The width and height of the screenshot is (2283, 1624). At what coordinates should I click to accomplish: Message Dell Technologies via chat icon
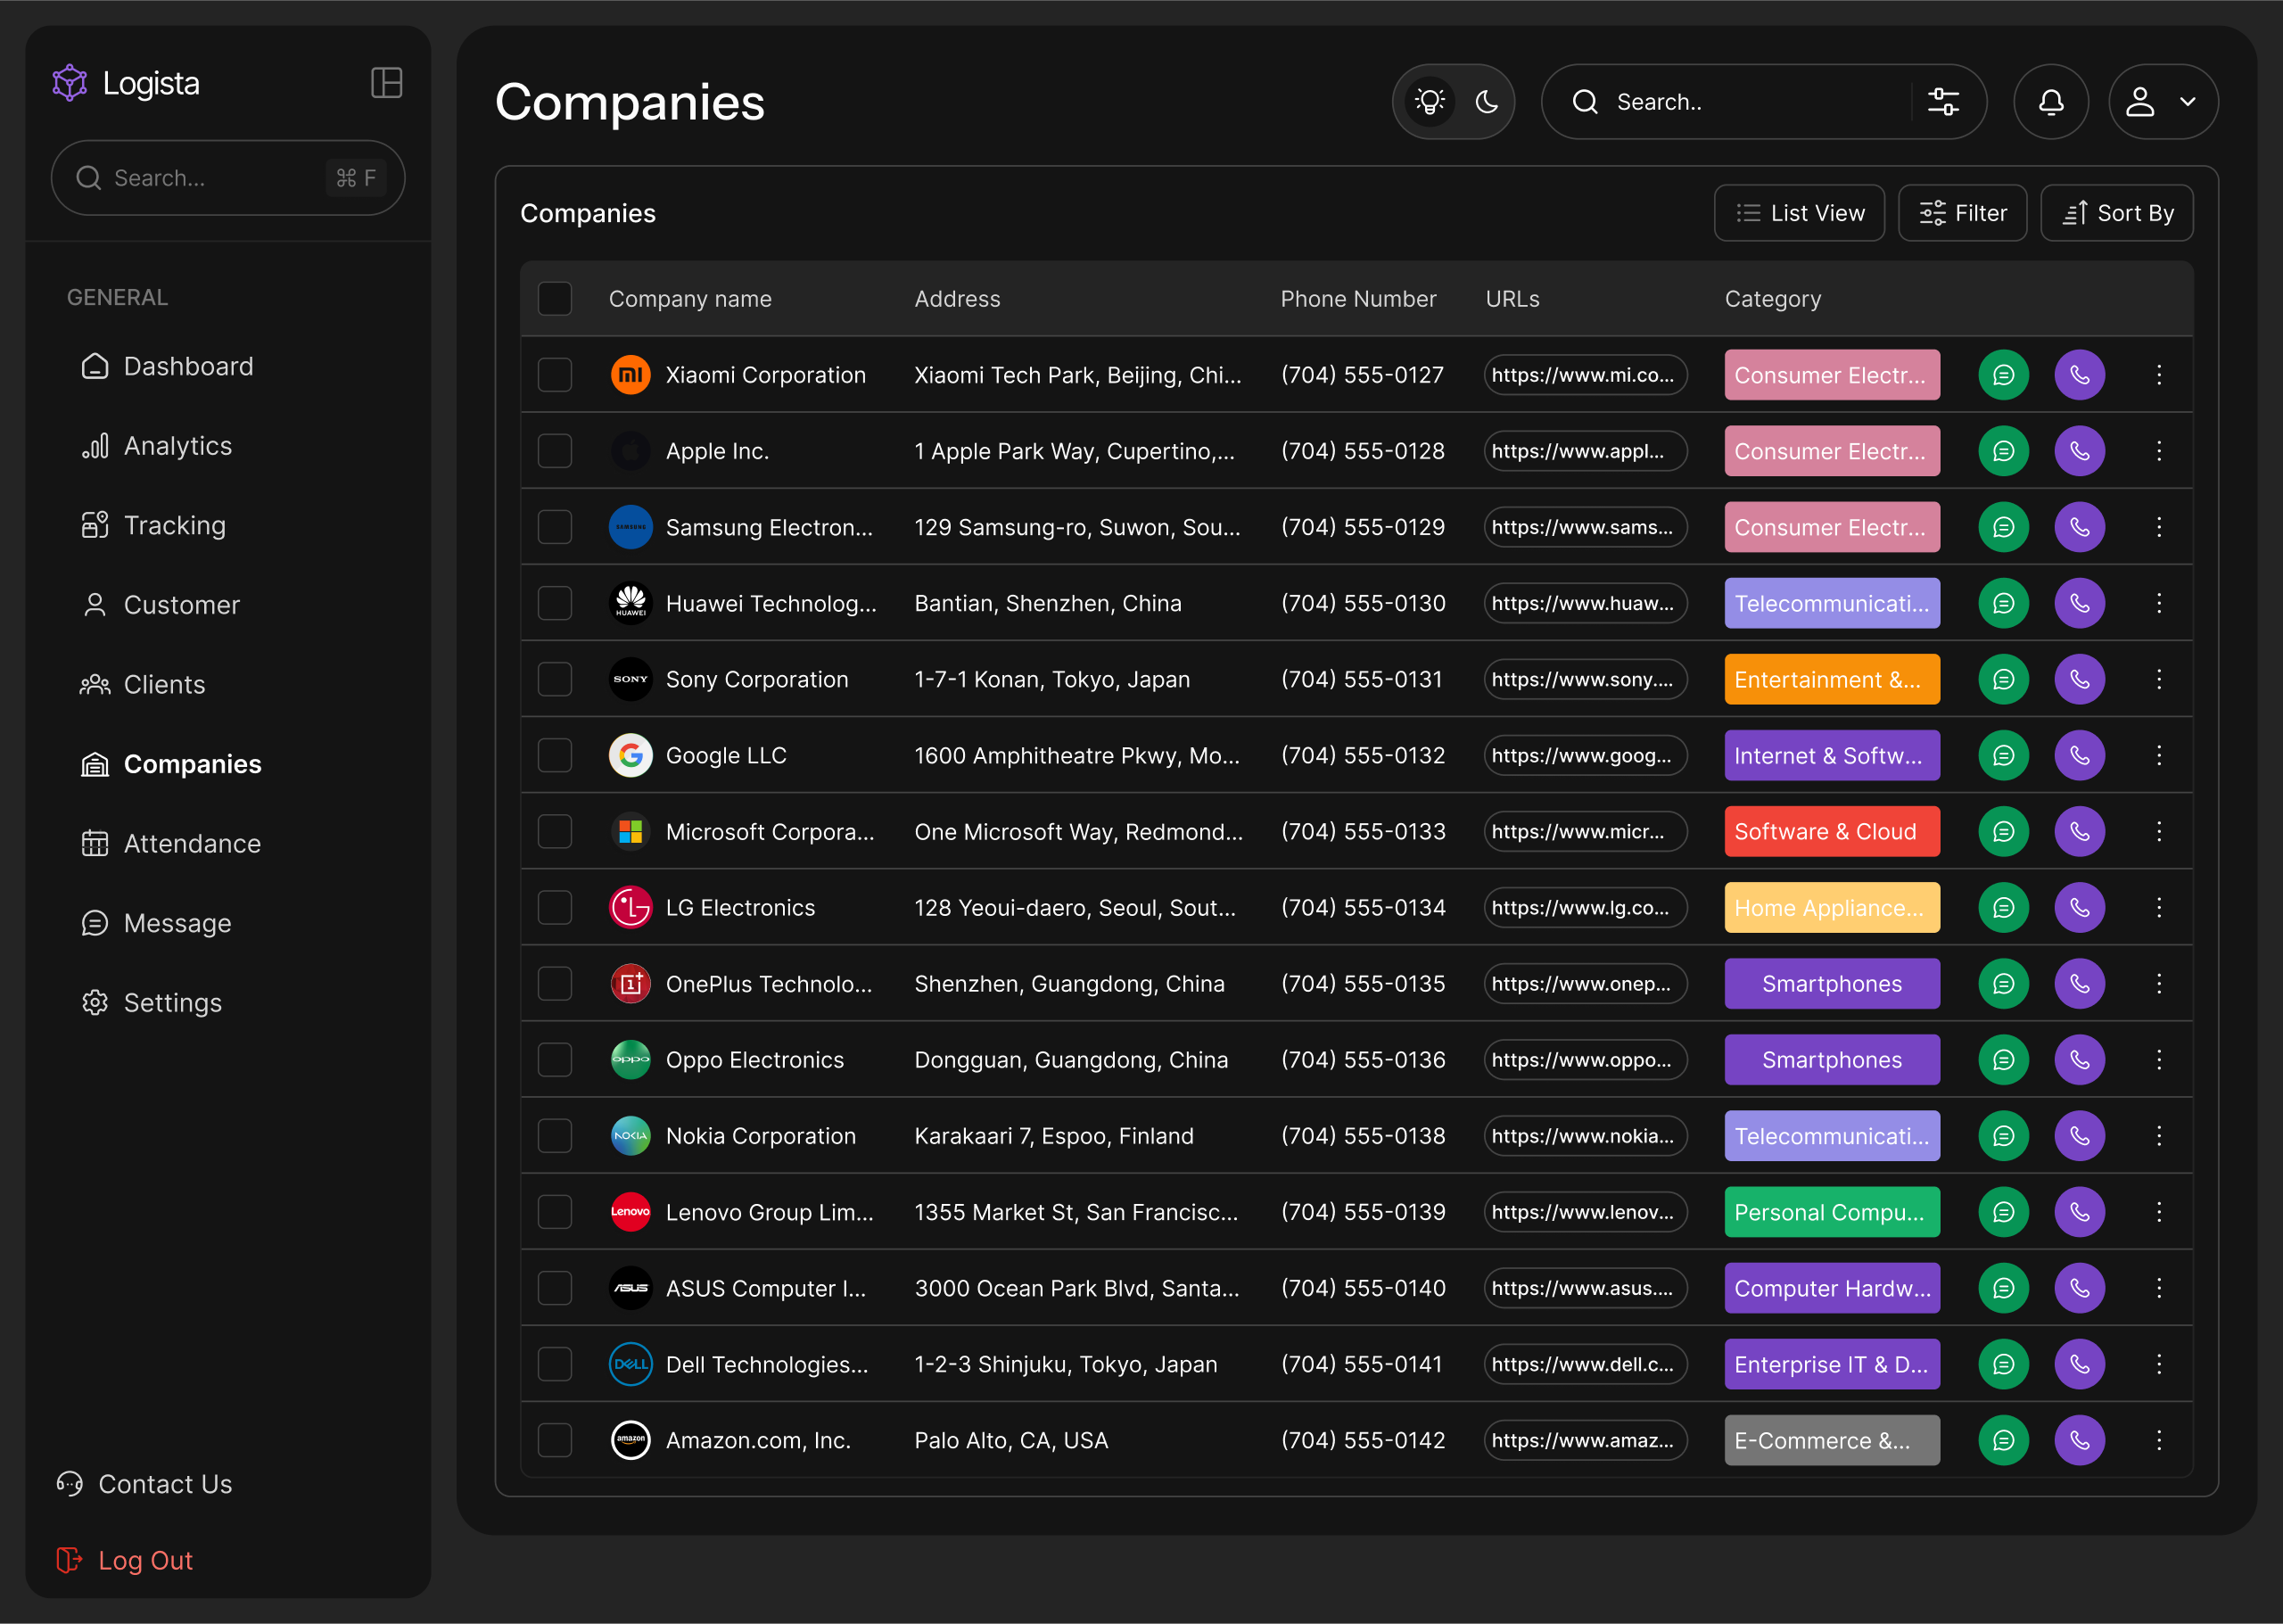2003,1364
